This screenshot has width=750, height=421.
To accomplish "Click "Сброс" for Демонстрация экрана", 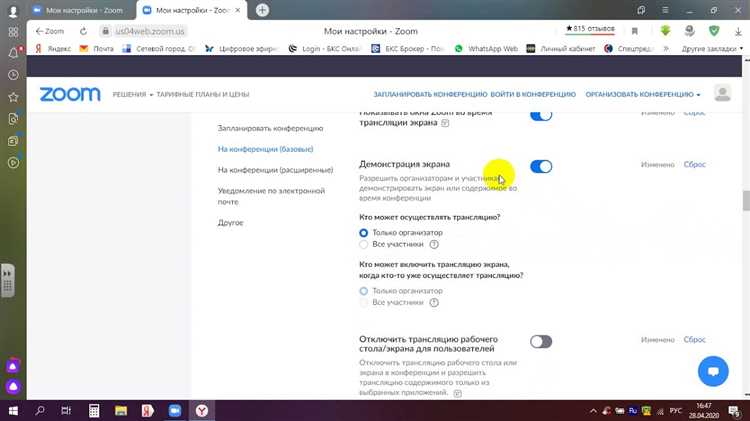I will tap(695, 165).
